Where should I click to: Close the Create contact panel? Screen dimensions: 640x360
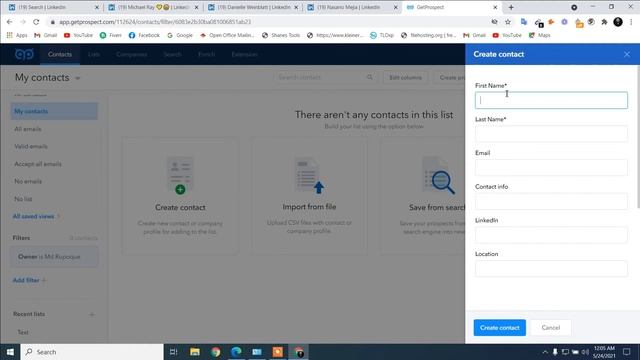627,54
